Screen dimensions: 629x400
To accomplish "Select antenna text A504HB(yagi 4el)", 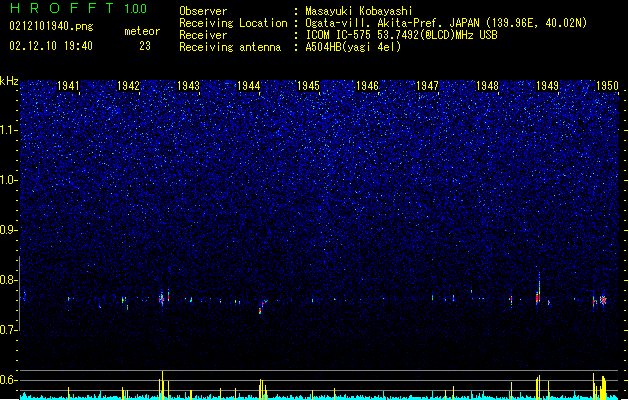I will 353,47.
